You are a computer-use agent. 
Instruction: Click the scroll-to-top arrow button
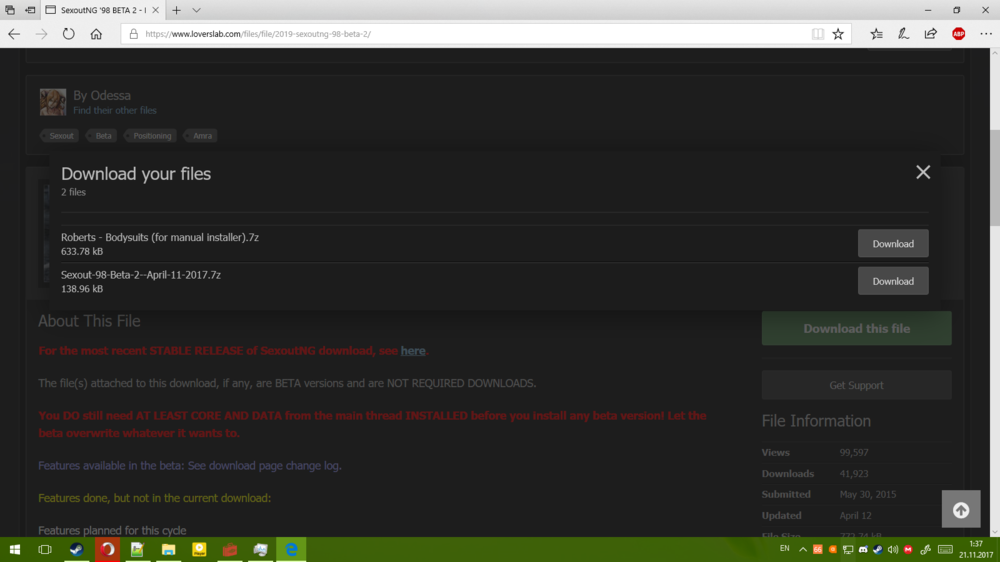click(x=961, y=509)
